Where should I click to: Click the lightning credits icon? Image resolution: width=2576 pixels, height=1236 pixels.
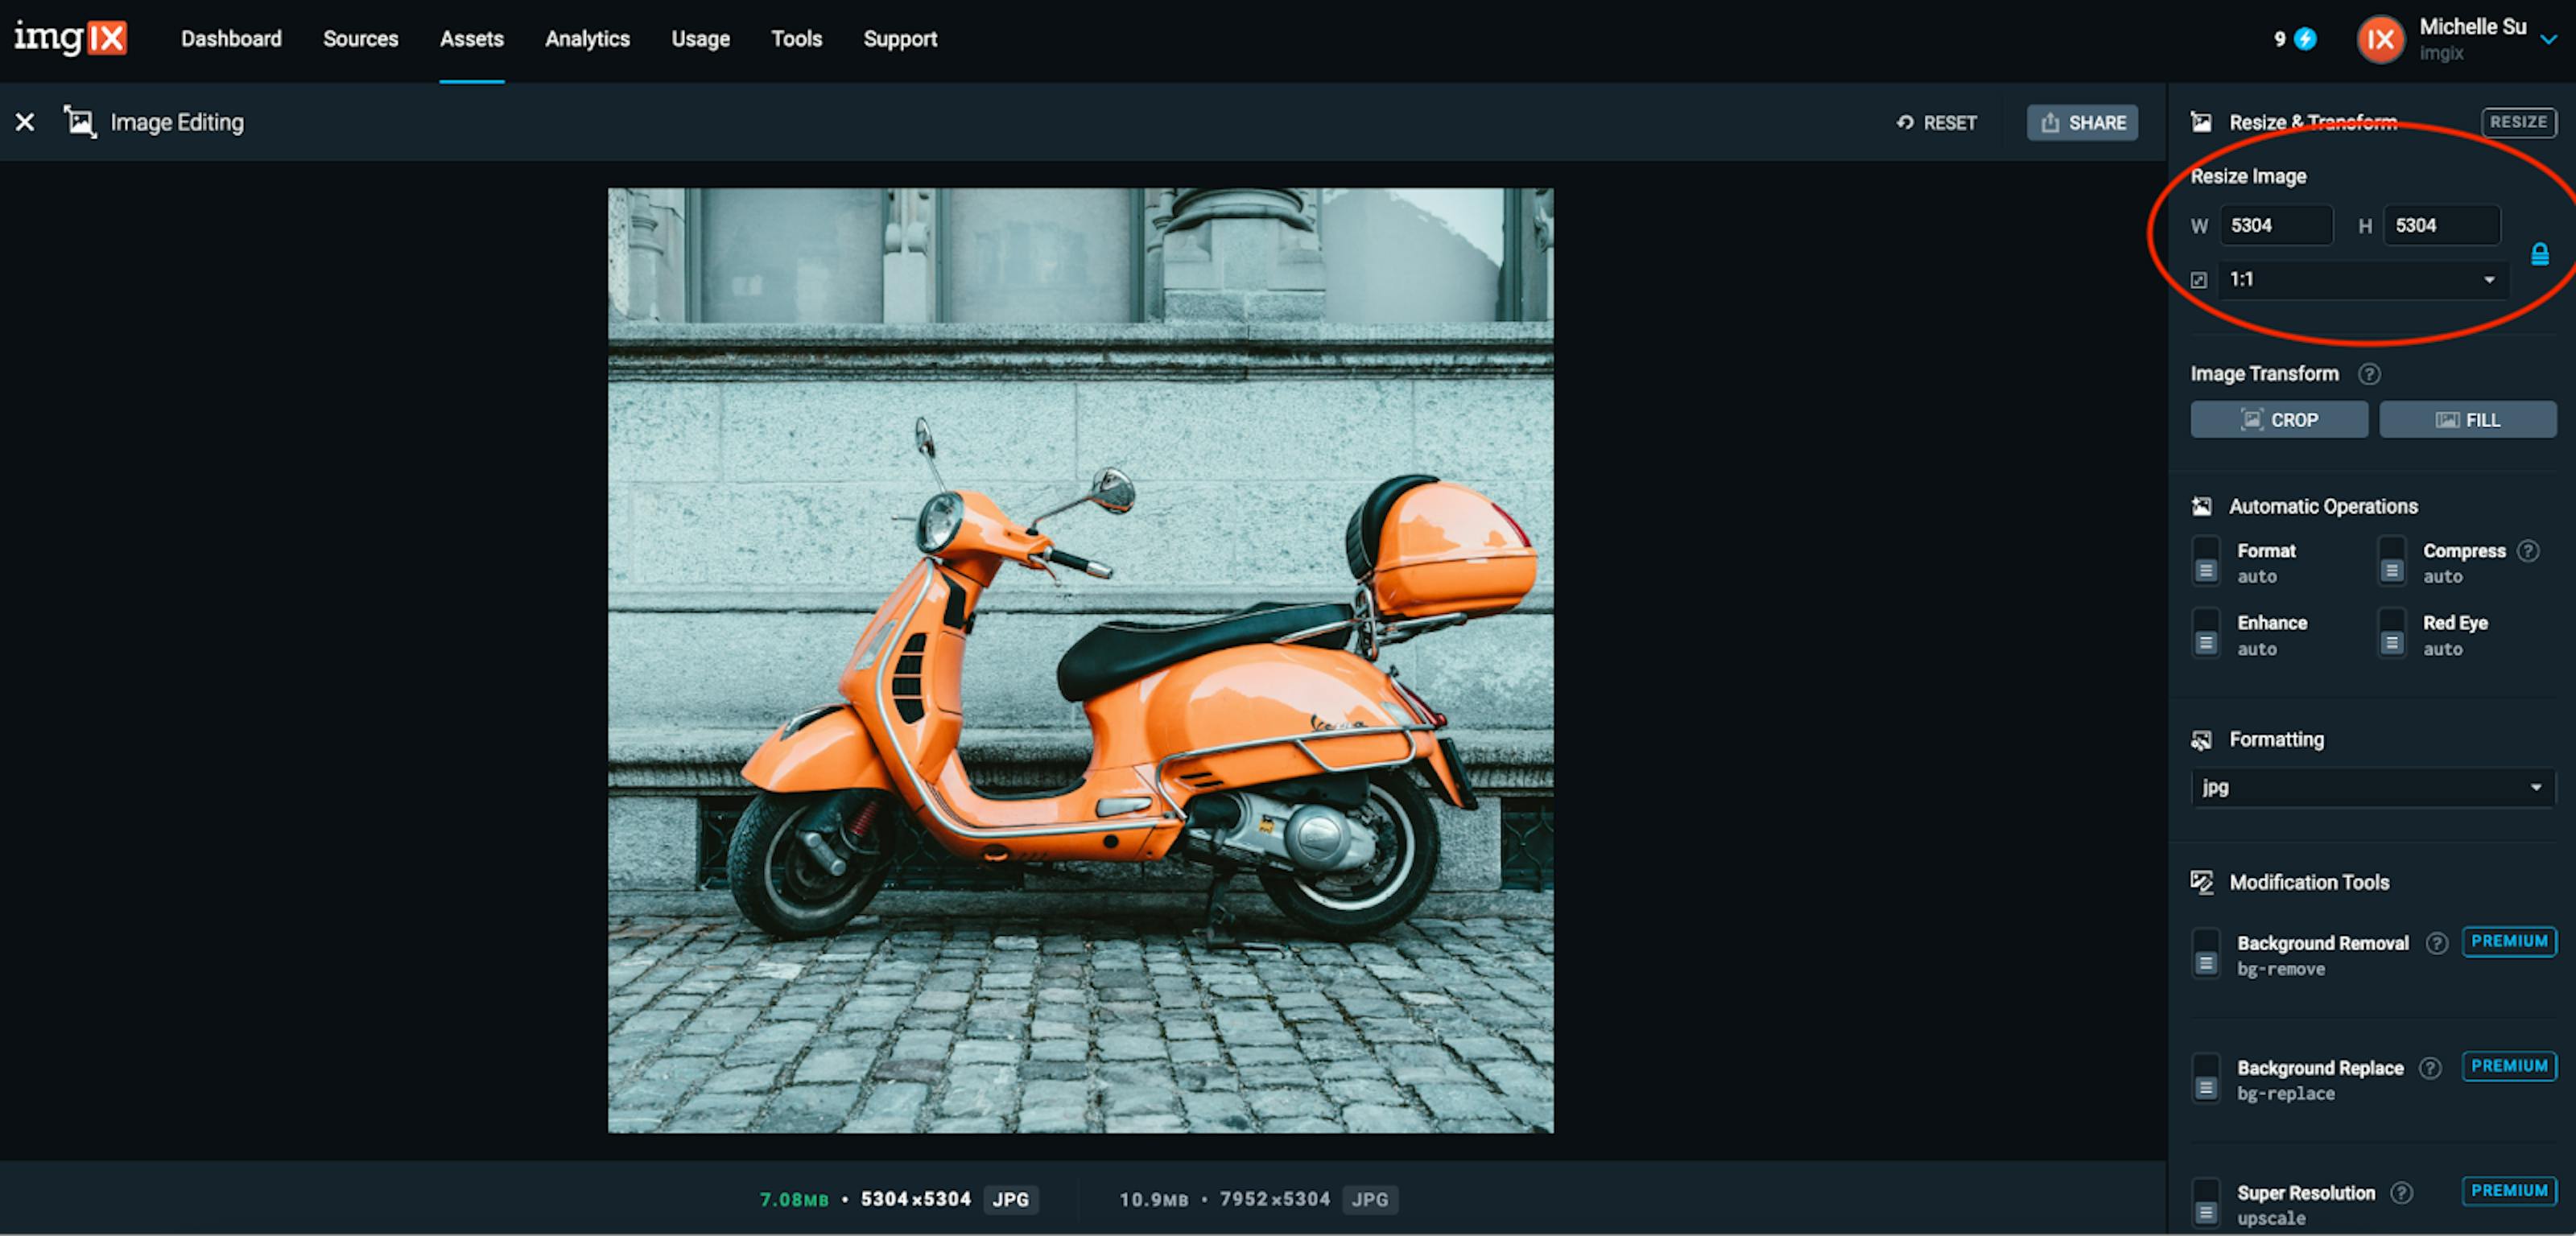pos(2305,39)
